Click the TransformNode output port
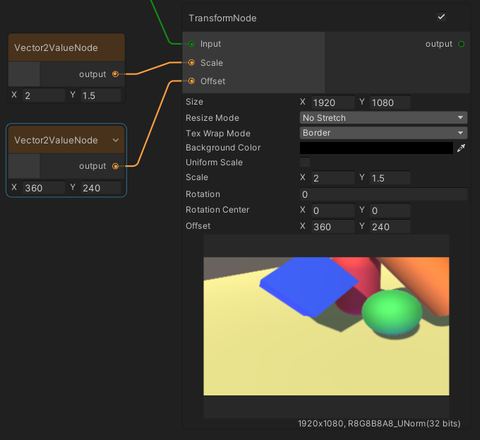 click(461, 44)
